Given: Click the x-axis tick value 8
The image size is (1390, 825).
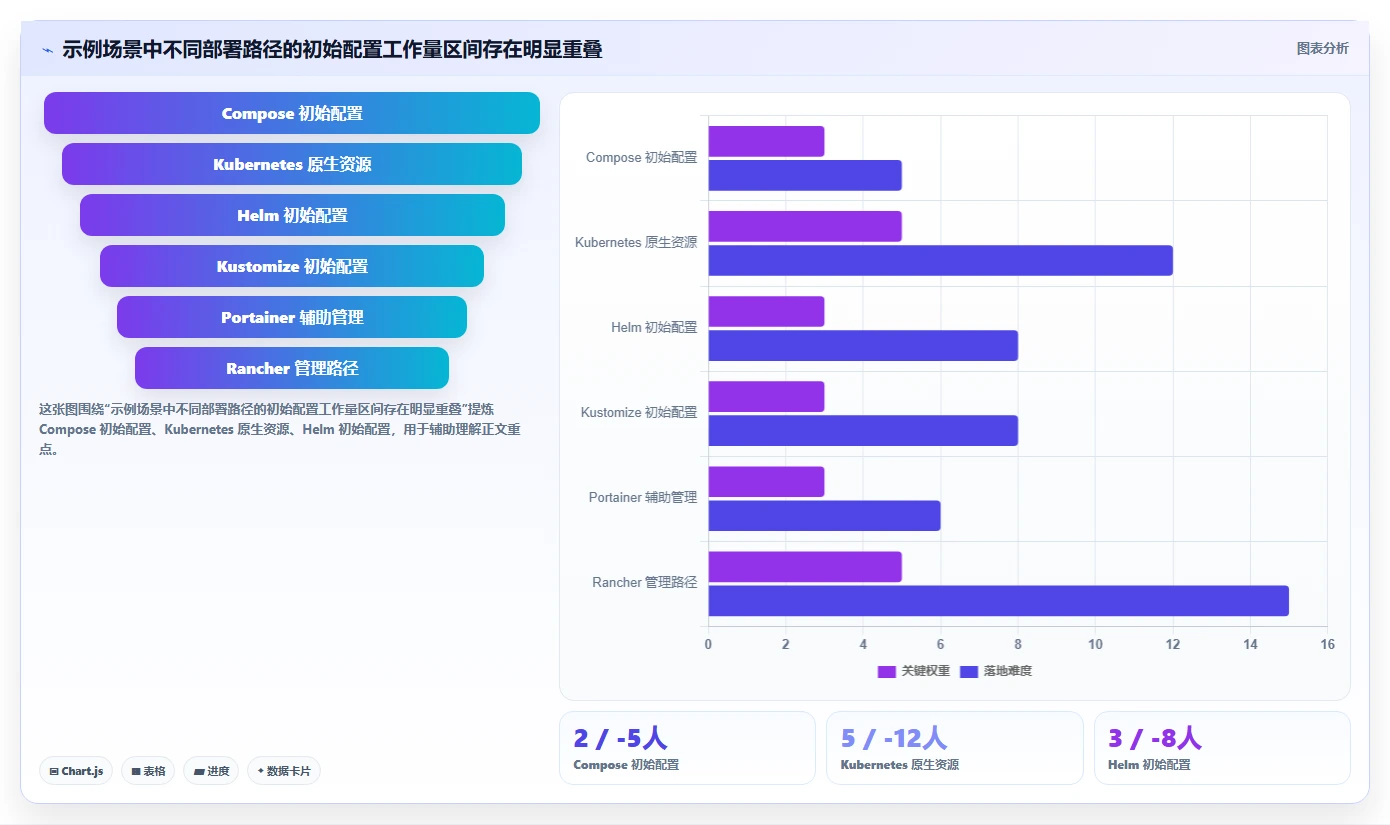Looking at the screenshot, I should (x=1018, y=644).
